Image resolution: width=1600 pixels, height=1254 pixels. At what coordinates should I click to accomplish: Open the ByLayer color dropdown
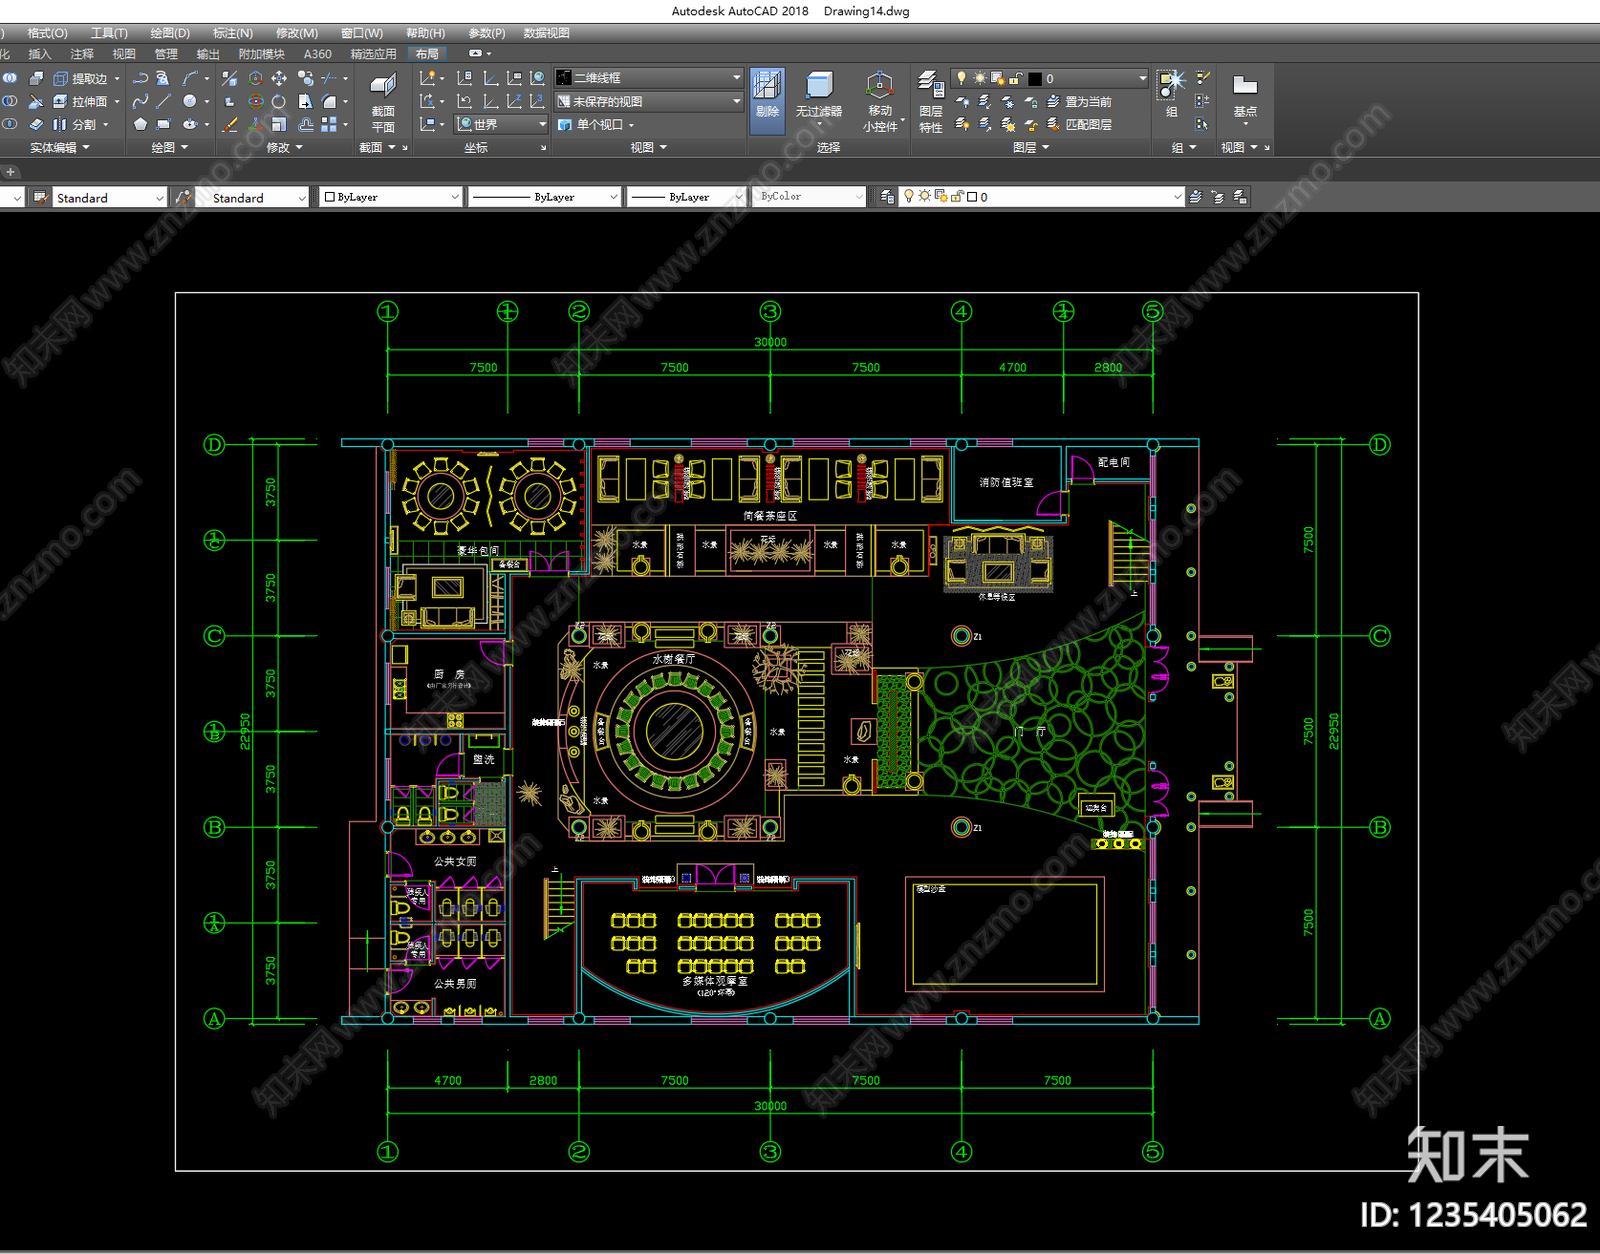pos(390,197)
